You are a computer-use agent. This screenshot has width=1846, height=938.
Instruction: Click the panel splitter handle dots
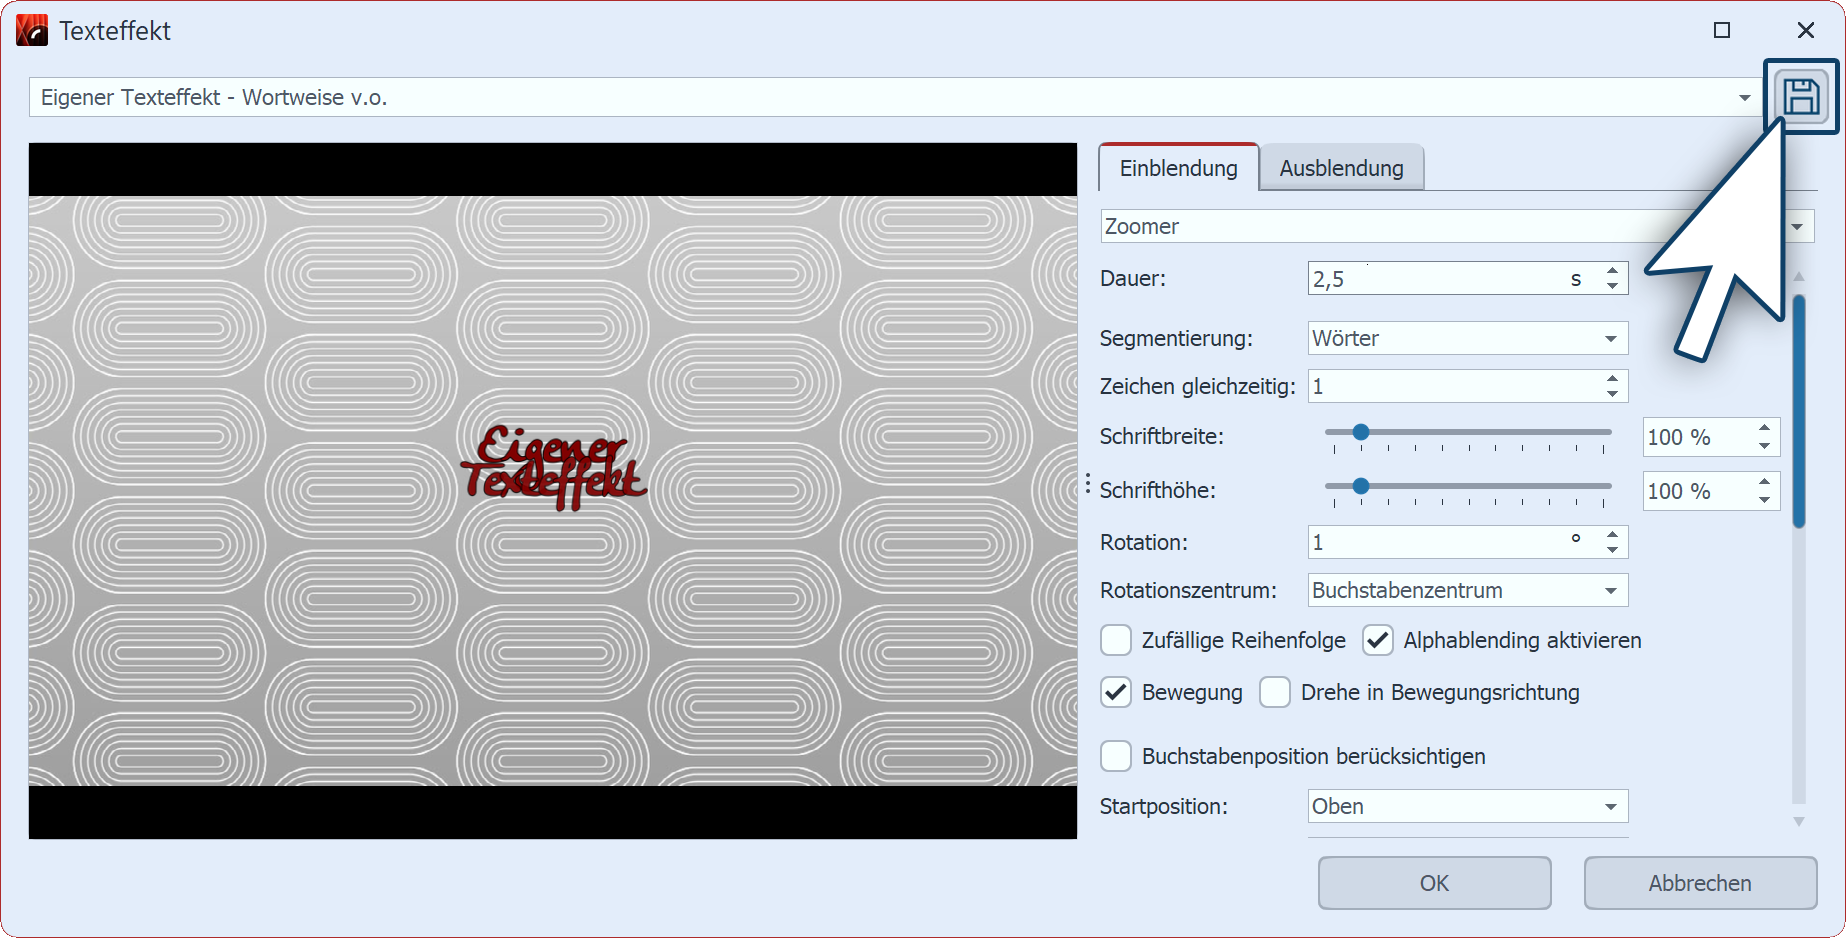click(1088, 485)
